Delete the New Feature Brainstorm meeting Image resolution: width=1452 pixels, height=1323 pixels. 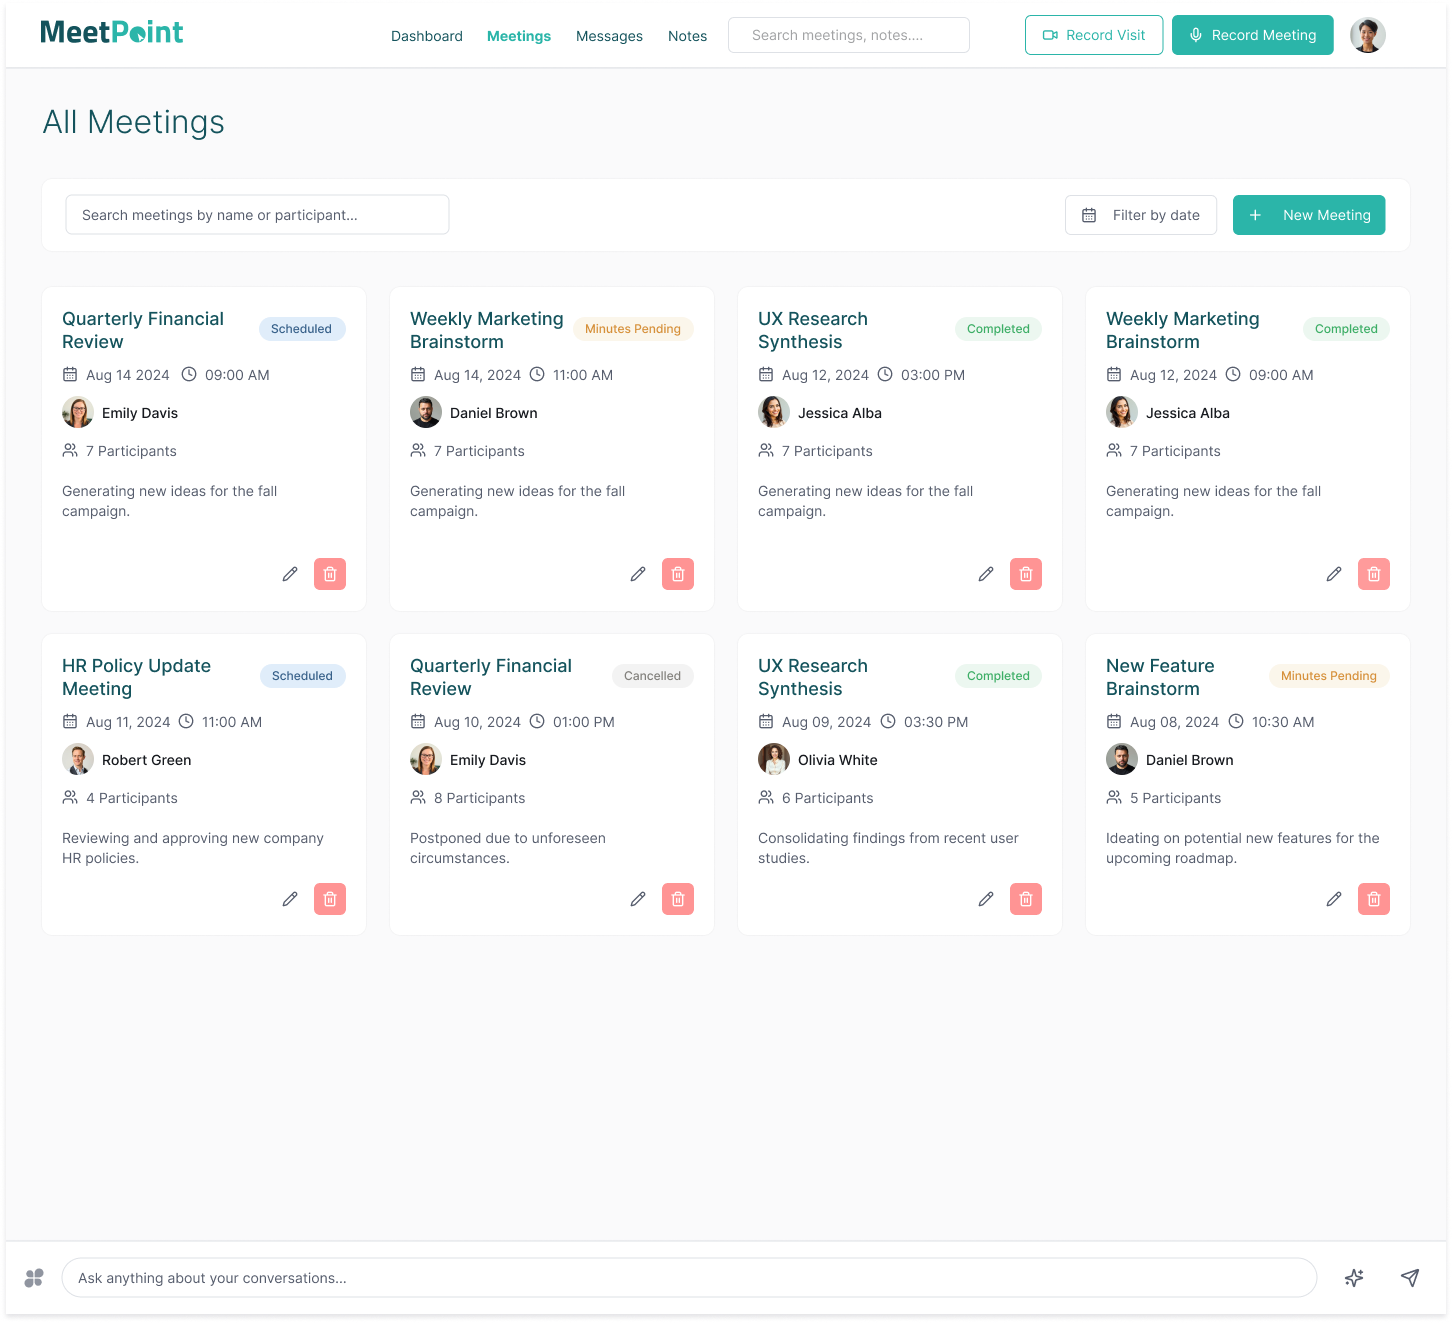[1374, 899]
